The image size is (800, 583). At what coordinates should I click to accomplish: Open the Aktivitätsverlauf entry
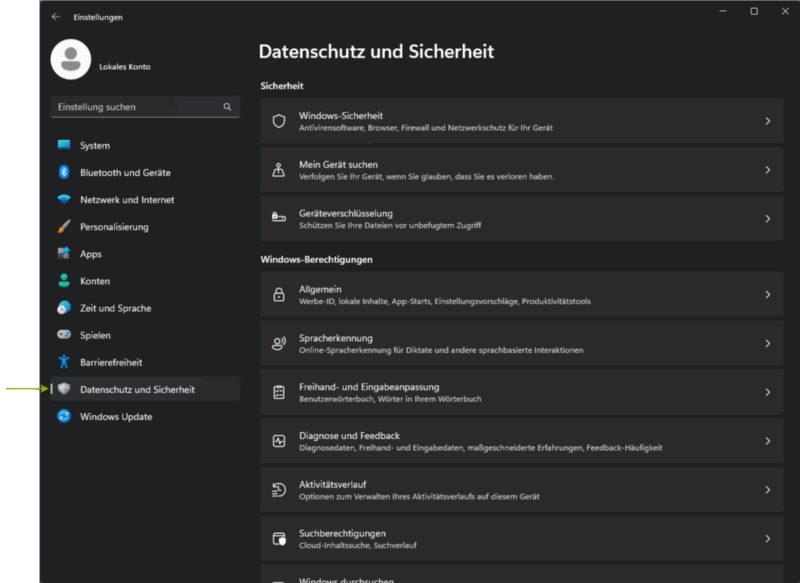[x=521, y=490]
